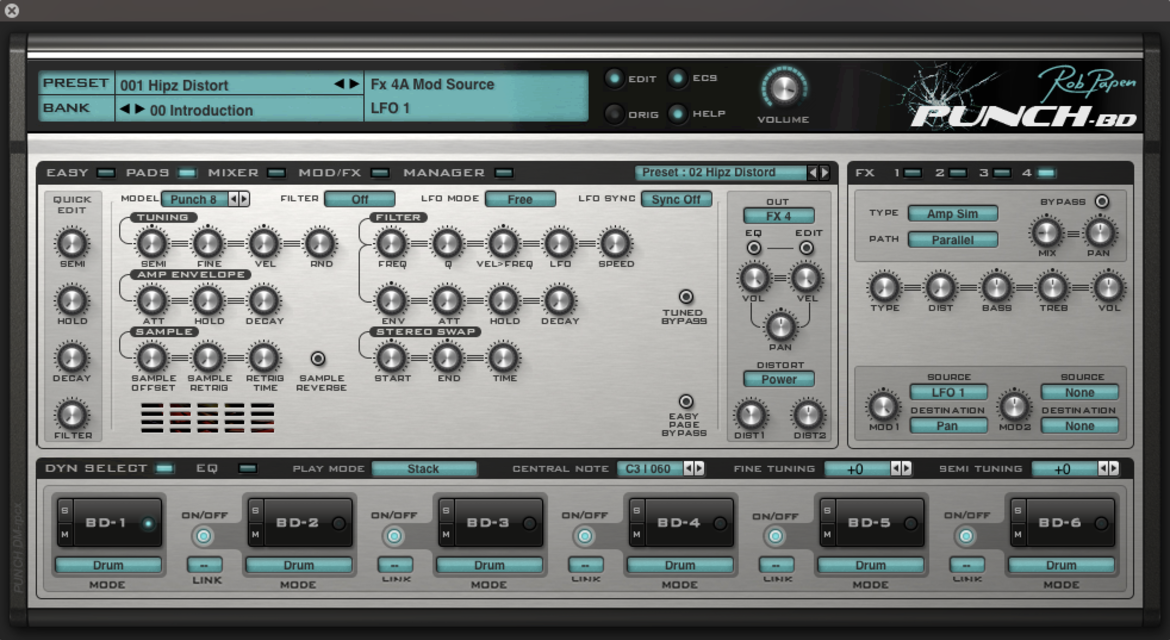Enable SAMPLE REVERSE
1170x640 pixels.
coord(318,359)
